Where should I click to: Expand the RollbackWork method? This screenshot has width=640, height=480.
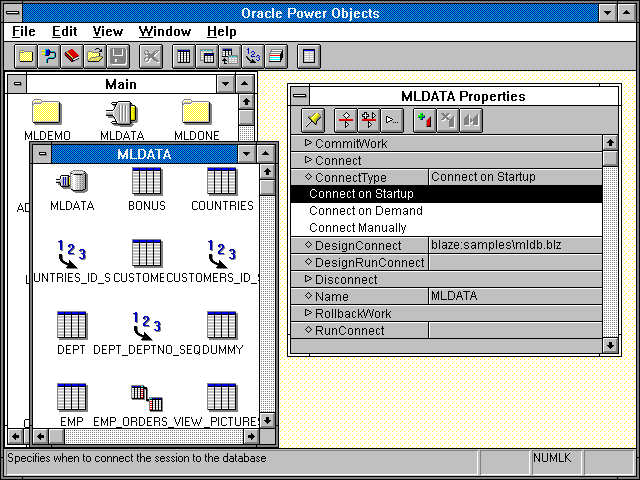(308, 313)
